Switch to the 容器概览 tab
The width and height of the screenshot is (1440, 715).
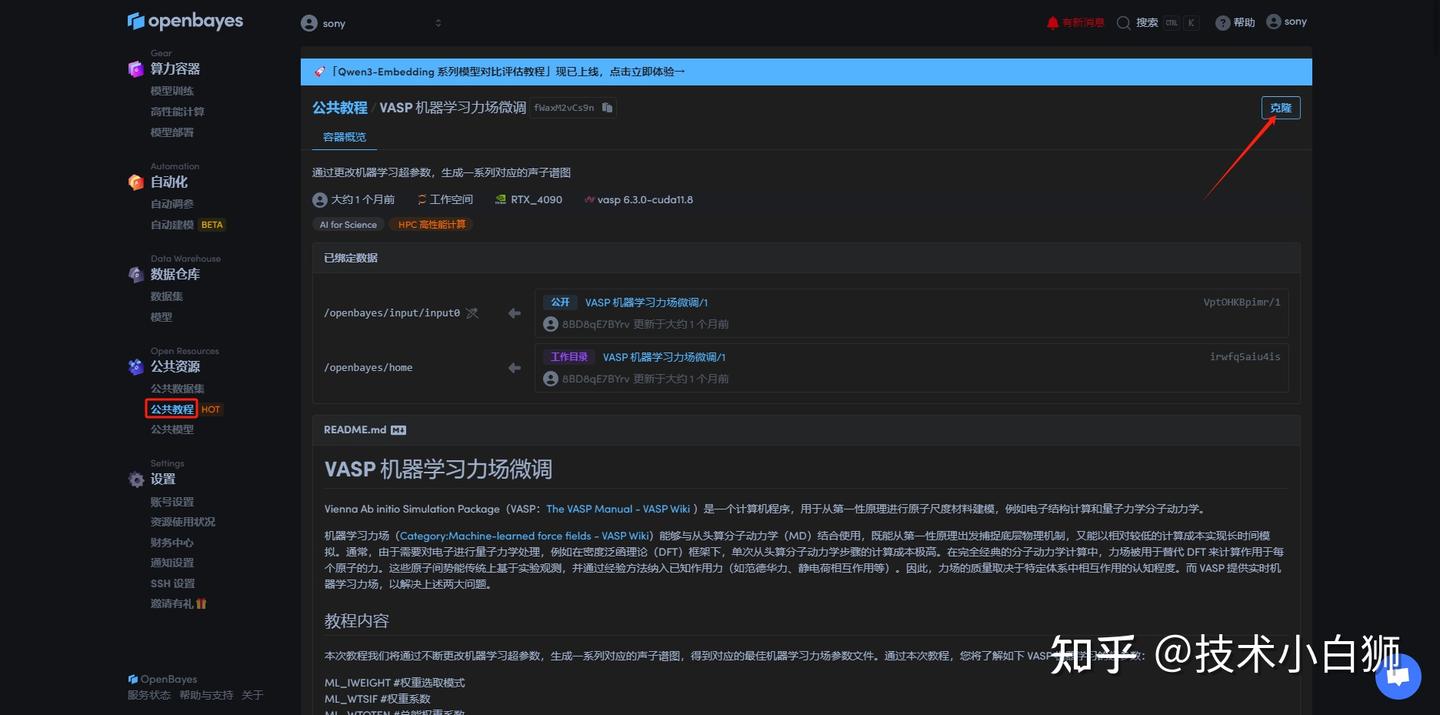click(x=344, y=137)
